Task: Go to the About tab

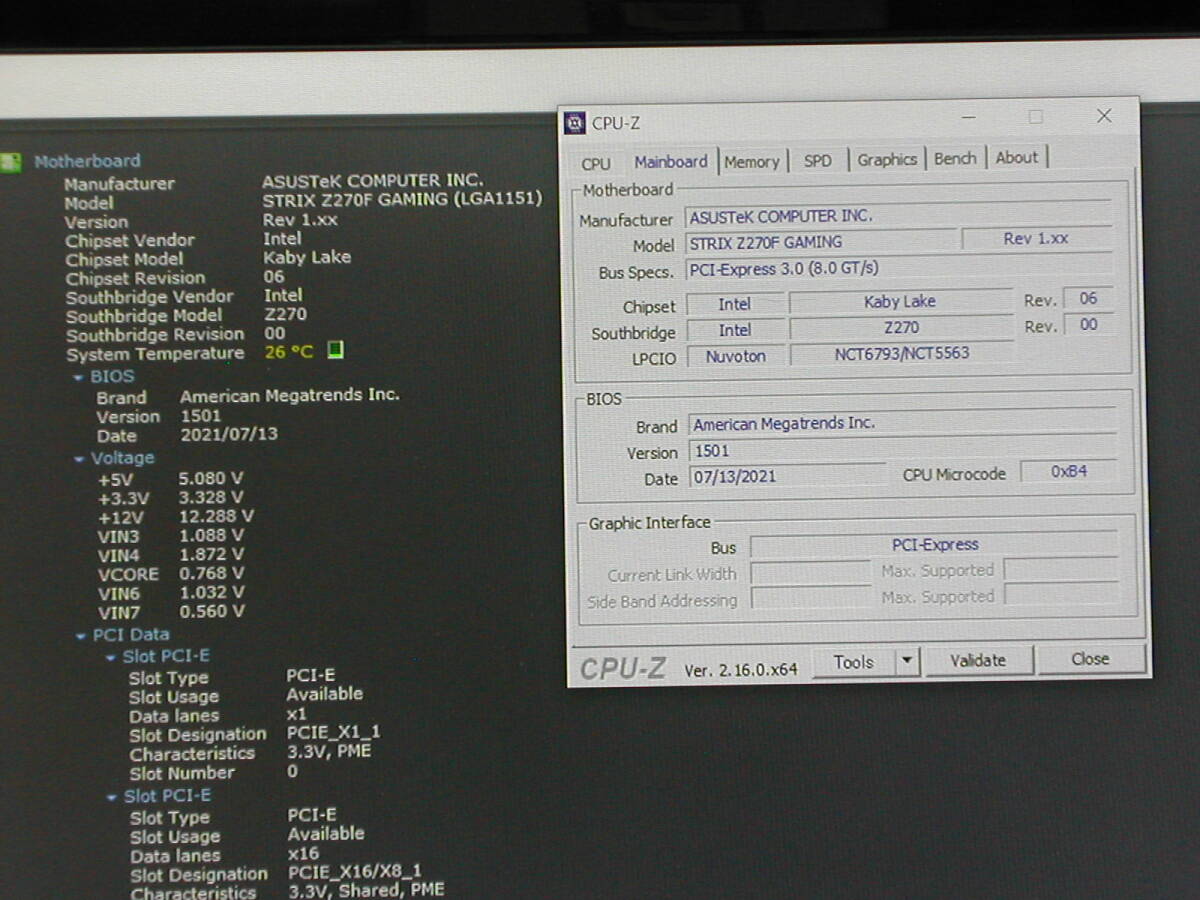Action: pos(1017,157)
